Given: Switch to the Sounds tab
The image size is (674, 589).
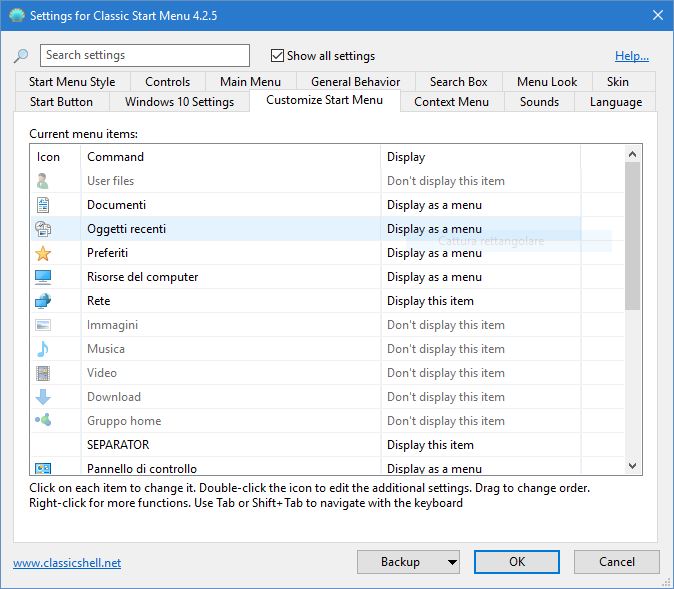Looking at the screenshot, I should coord(539,102).
